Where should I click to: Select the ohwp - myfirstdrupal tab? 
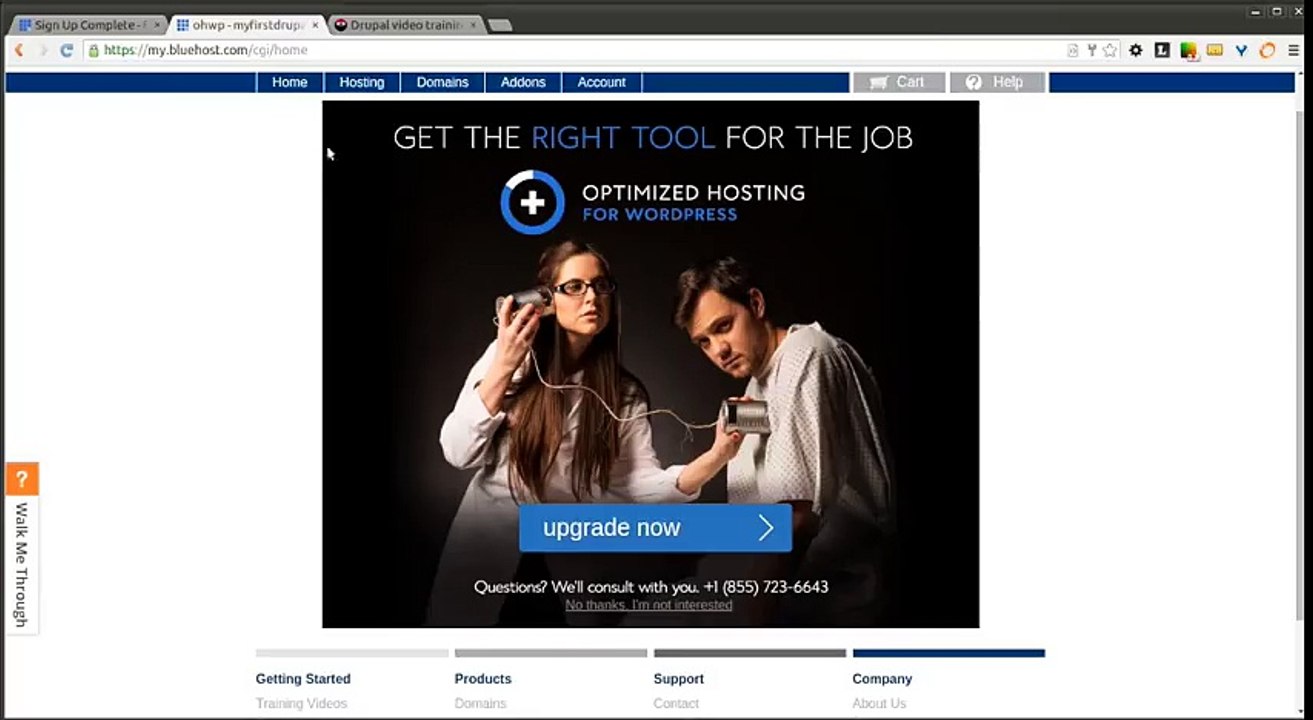[x=247, y=25]
